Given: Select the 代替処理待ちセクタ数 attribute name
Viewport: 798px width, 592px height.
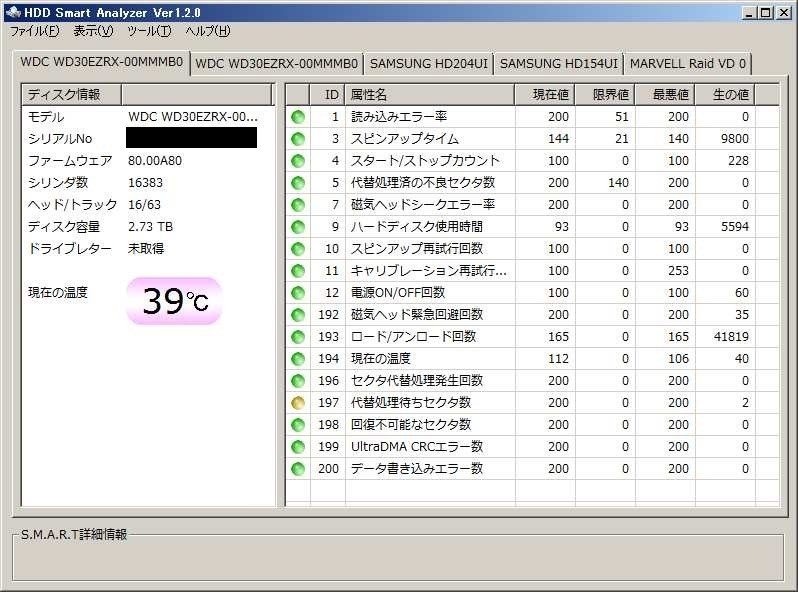Looking at the screenshot, I should 411,403.
